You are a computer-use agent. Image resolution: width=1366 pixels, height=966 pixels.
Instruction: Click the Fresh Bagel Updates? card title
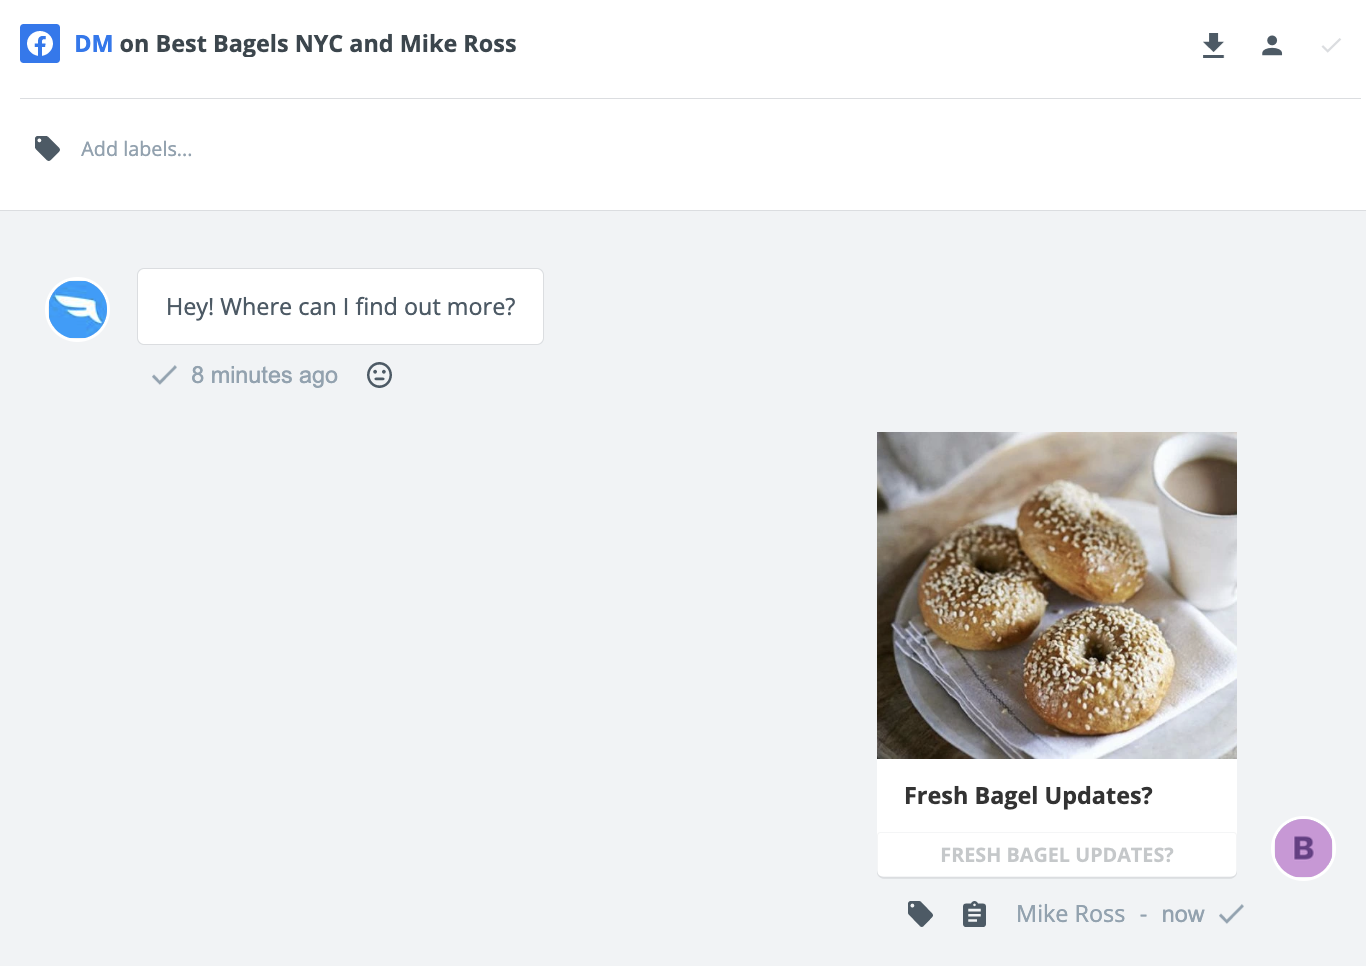click(1028, 796)
